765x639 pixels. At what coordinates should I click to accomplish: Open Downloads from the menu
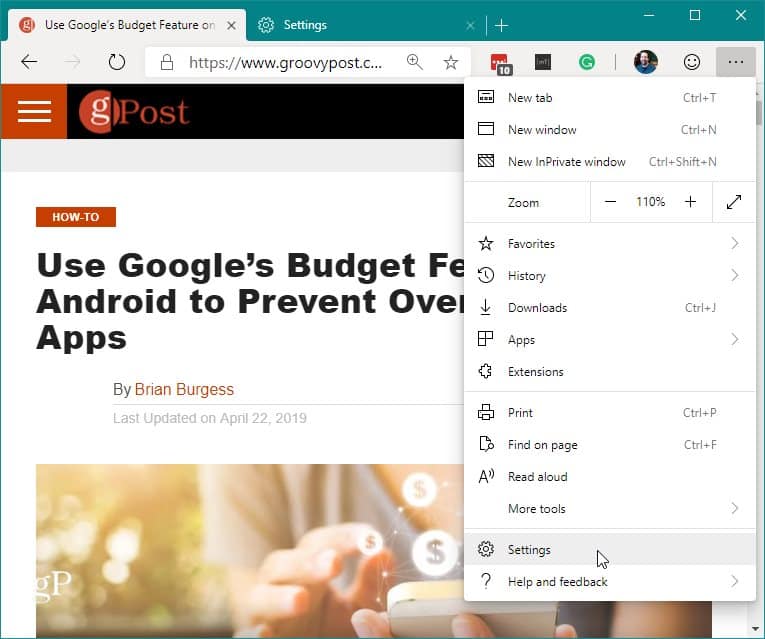[610, 308]
